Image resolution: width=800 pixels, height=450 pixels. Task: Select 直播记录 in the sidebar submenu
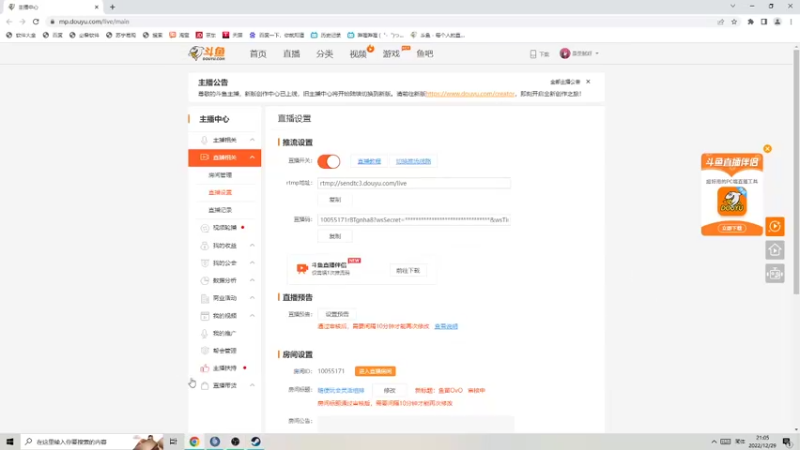click(220, 210)
